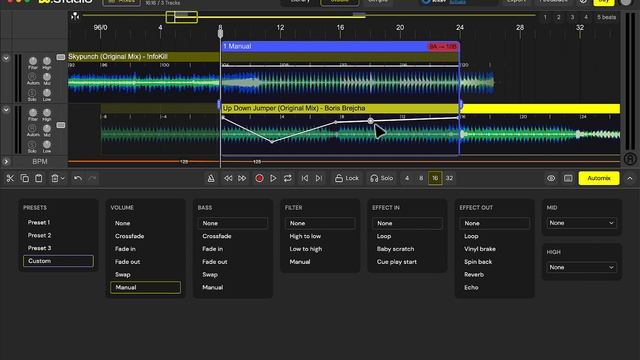
Task: Click the scissors cut icon
Action: pos(10,178)
